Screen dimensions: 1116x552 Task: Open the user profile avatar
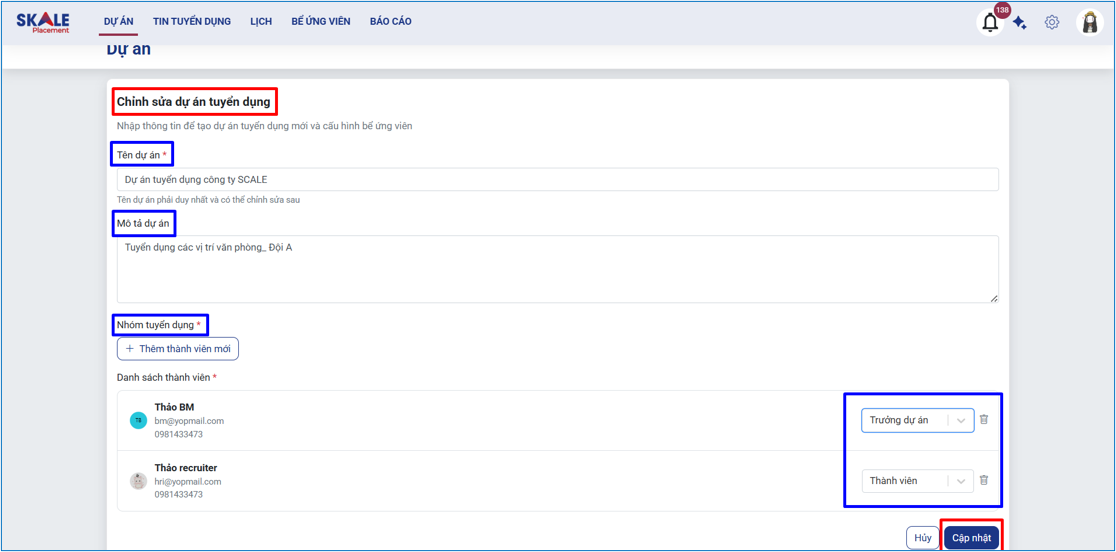coord(1090,23)
